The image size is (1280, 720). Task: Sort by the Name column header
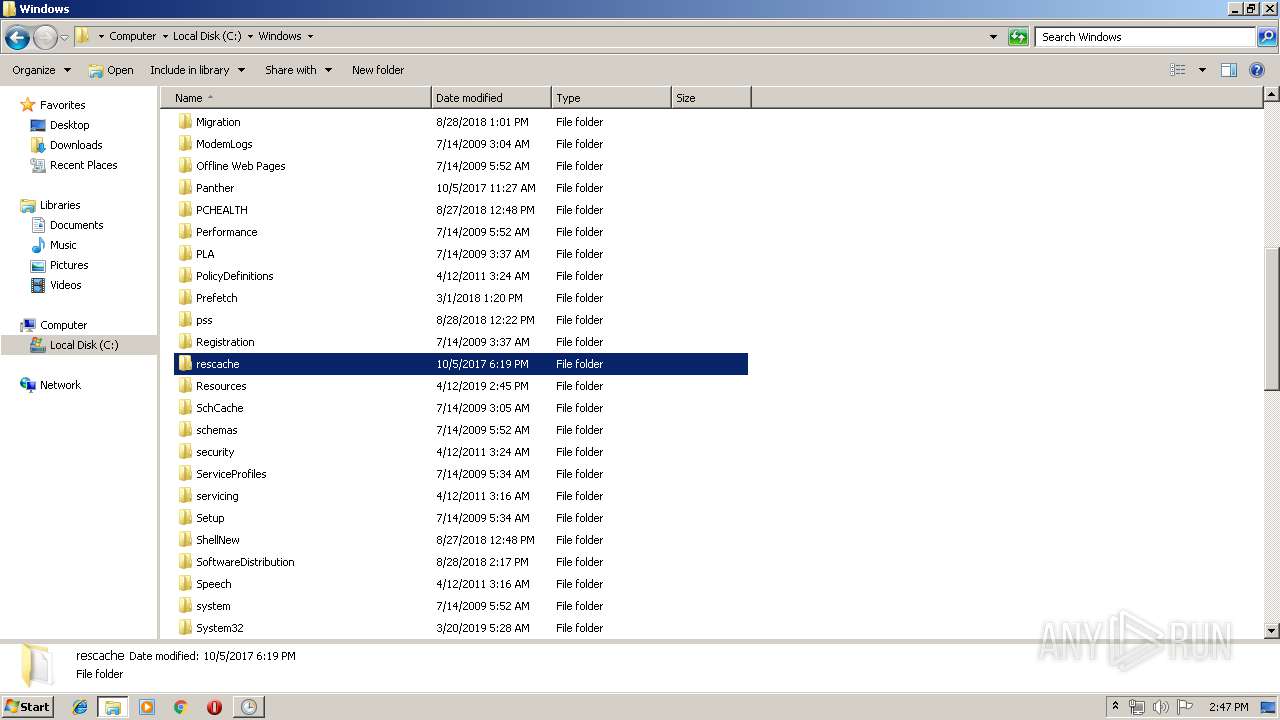point(297,98)
